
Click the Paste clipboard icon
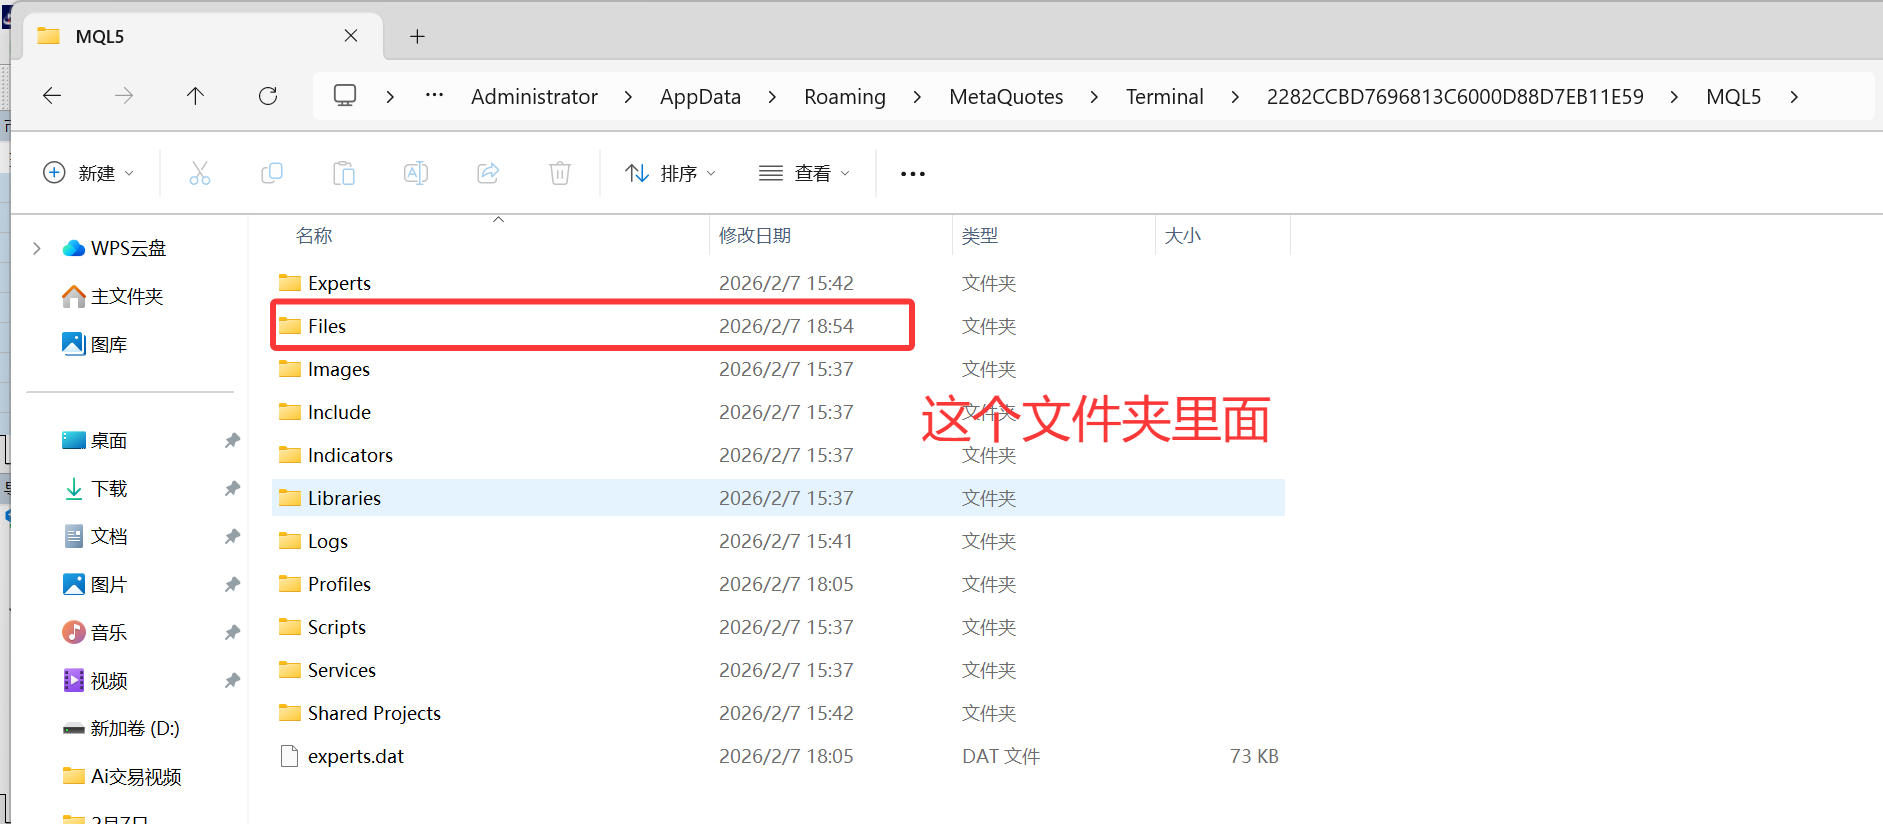pos(344,173)
